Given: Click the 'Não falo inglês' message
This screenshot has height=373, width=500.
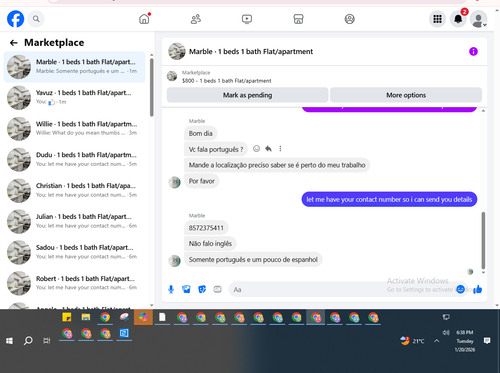Looking at the screenshot, I should [x=210, y=243].
